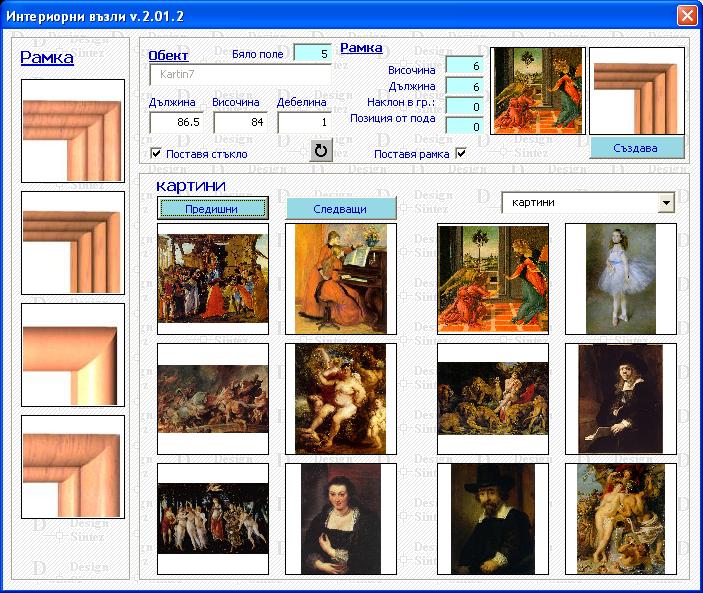Select the ballerina painting thumbnail
The width and height of the screenshot is (703, 593).
(x=621, y=279)
